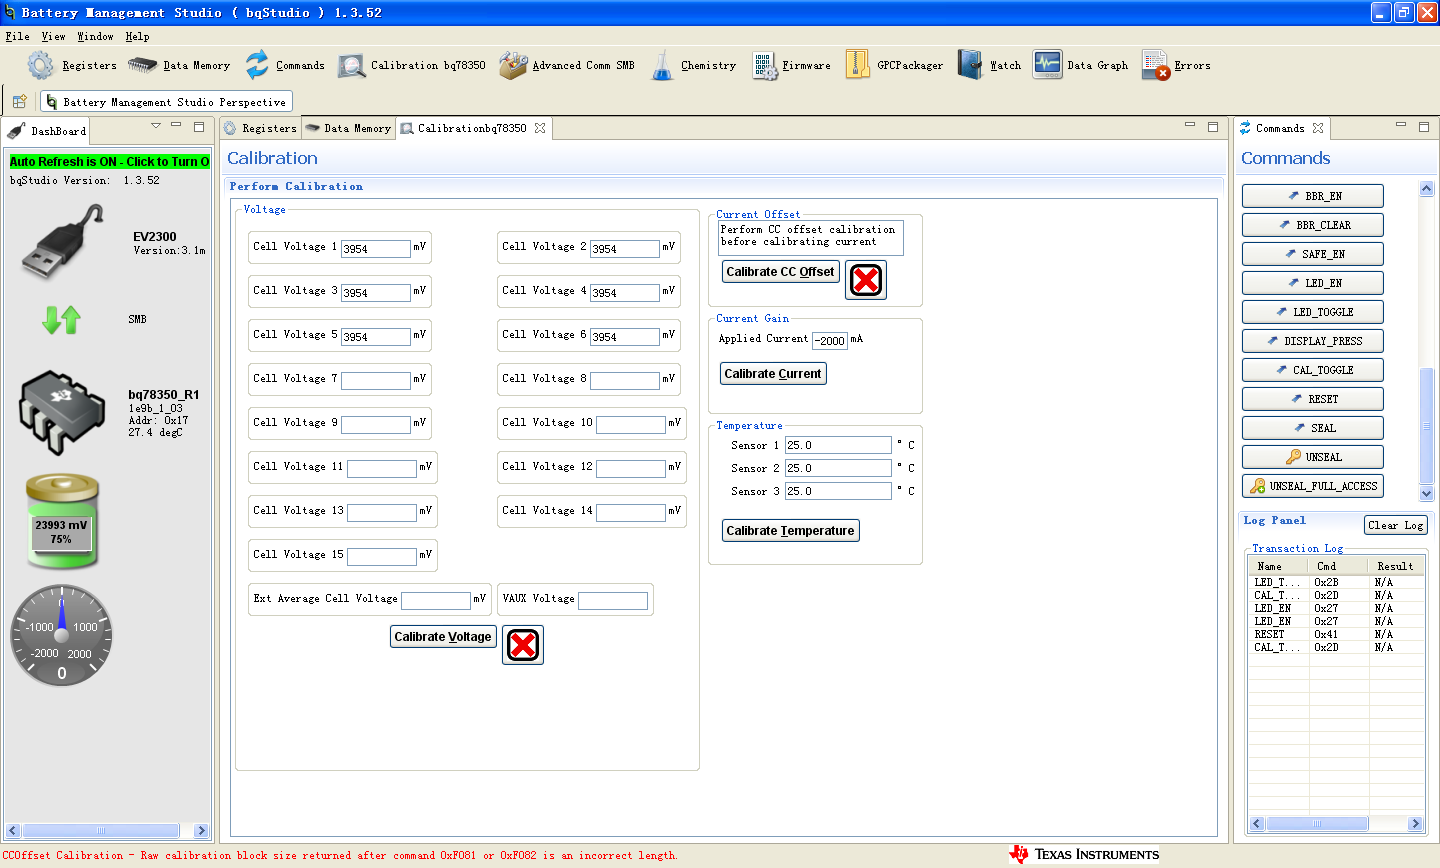Launch Calibration bq78350 toolbar icon
The height and width of the screenshot is (868, 1440).
pyautogui.click(x=351, y=66)
